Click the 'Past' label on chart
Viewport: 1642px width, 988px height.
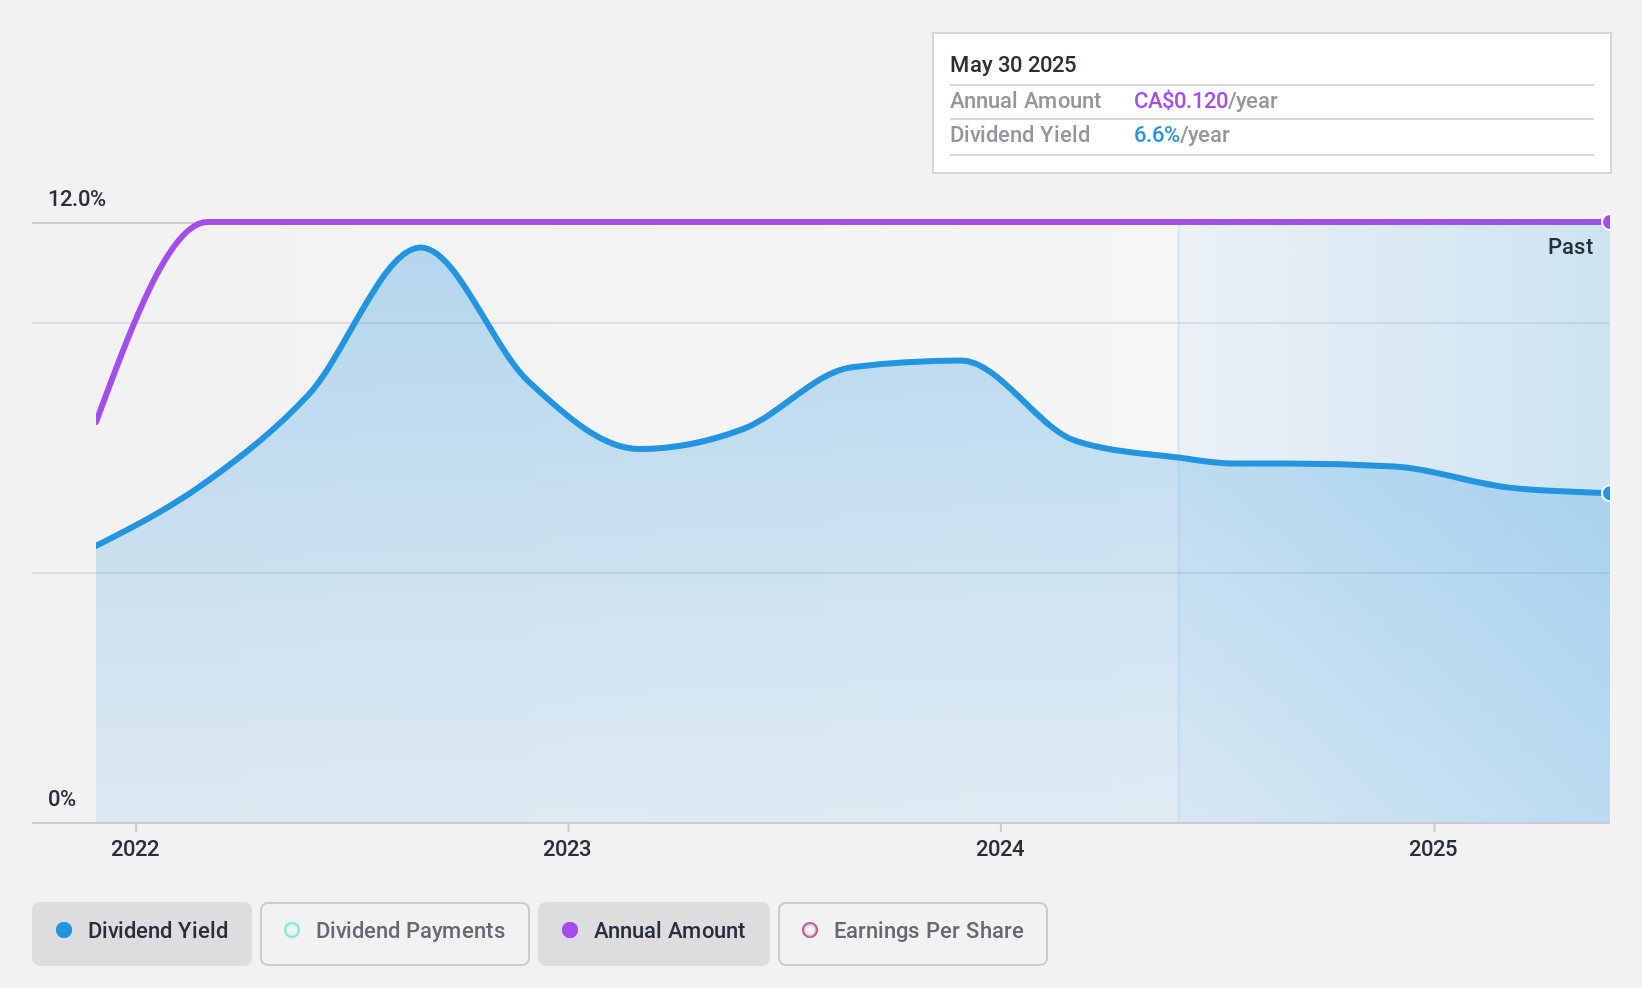click(x=1570, y=247)
